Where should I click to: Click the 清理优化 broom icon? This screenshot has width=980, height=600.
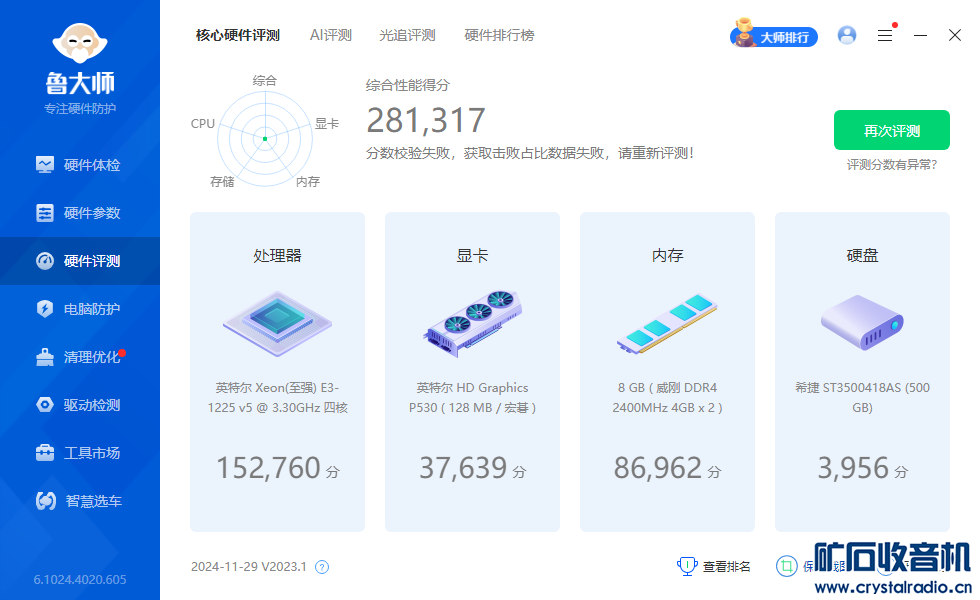tap(45, 357)
